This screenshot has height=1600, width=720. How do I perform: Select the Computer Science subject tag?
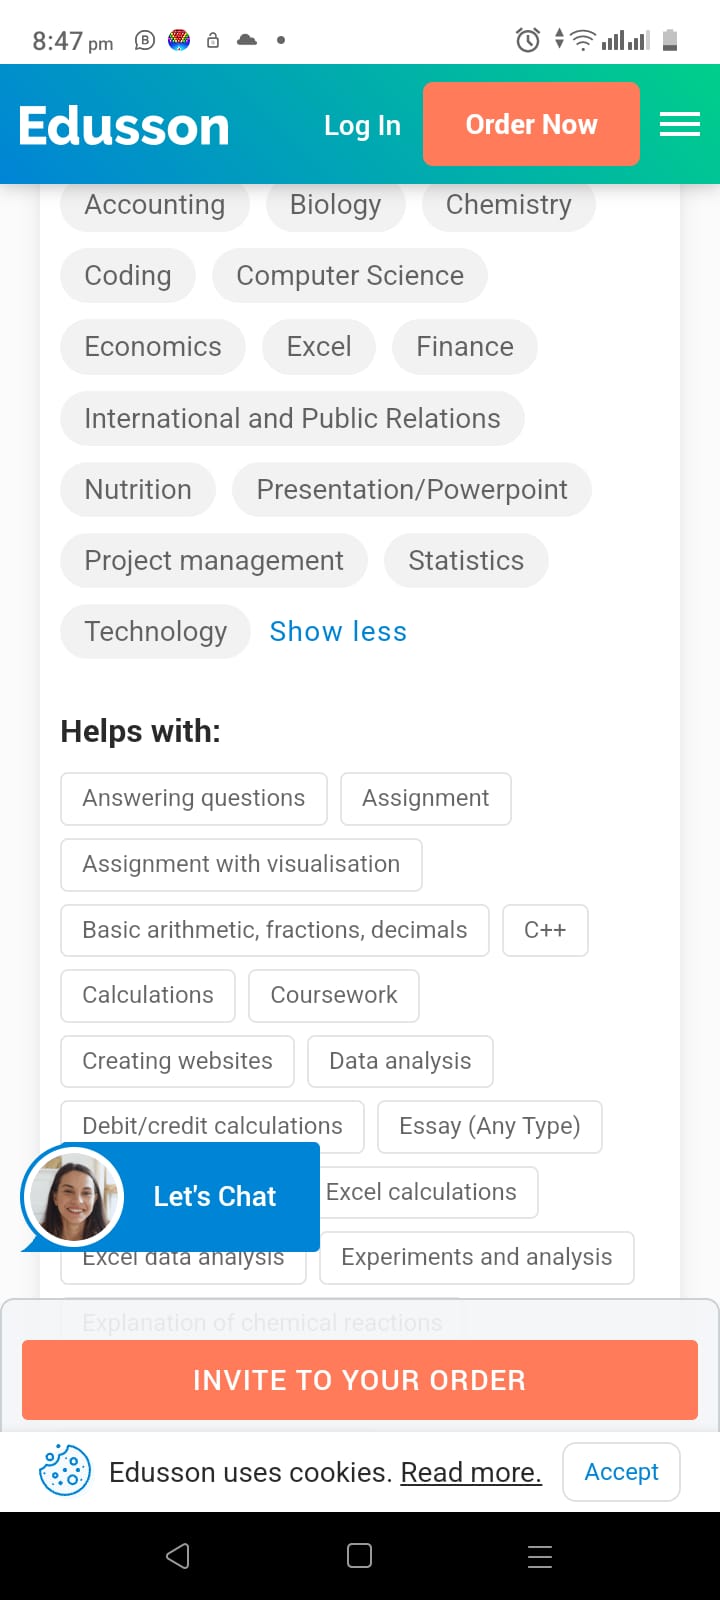click(350, 275)
